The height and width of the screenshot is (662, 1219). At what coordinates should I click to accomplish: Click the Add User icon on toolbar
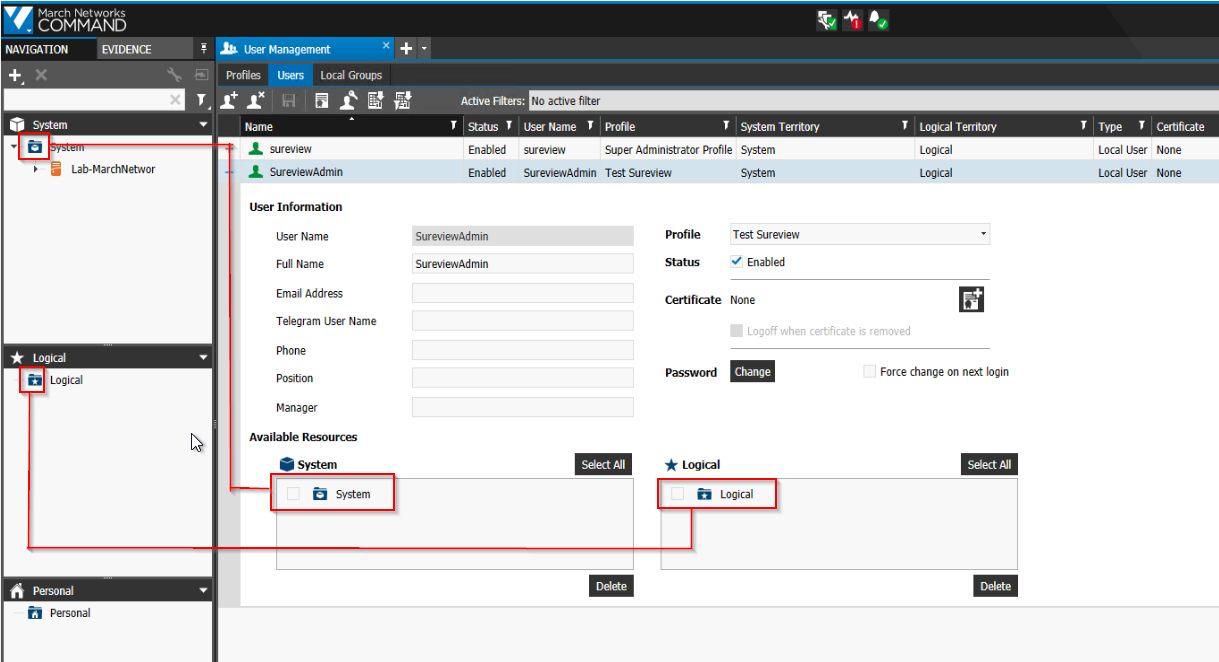228,100
